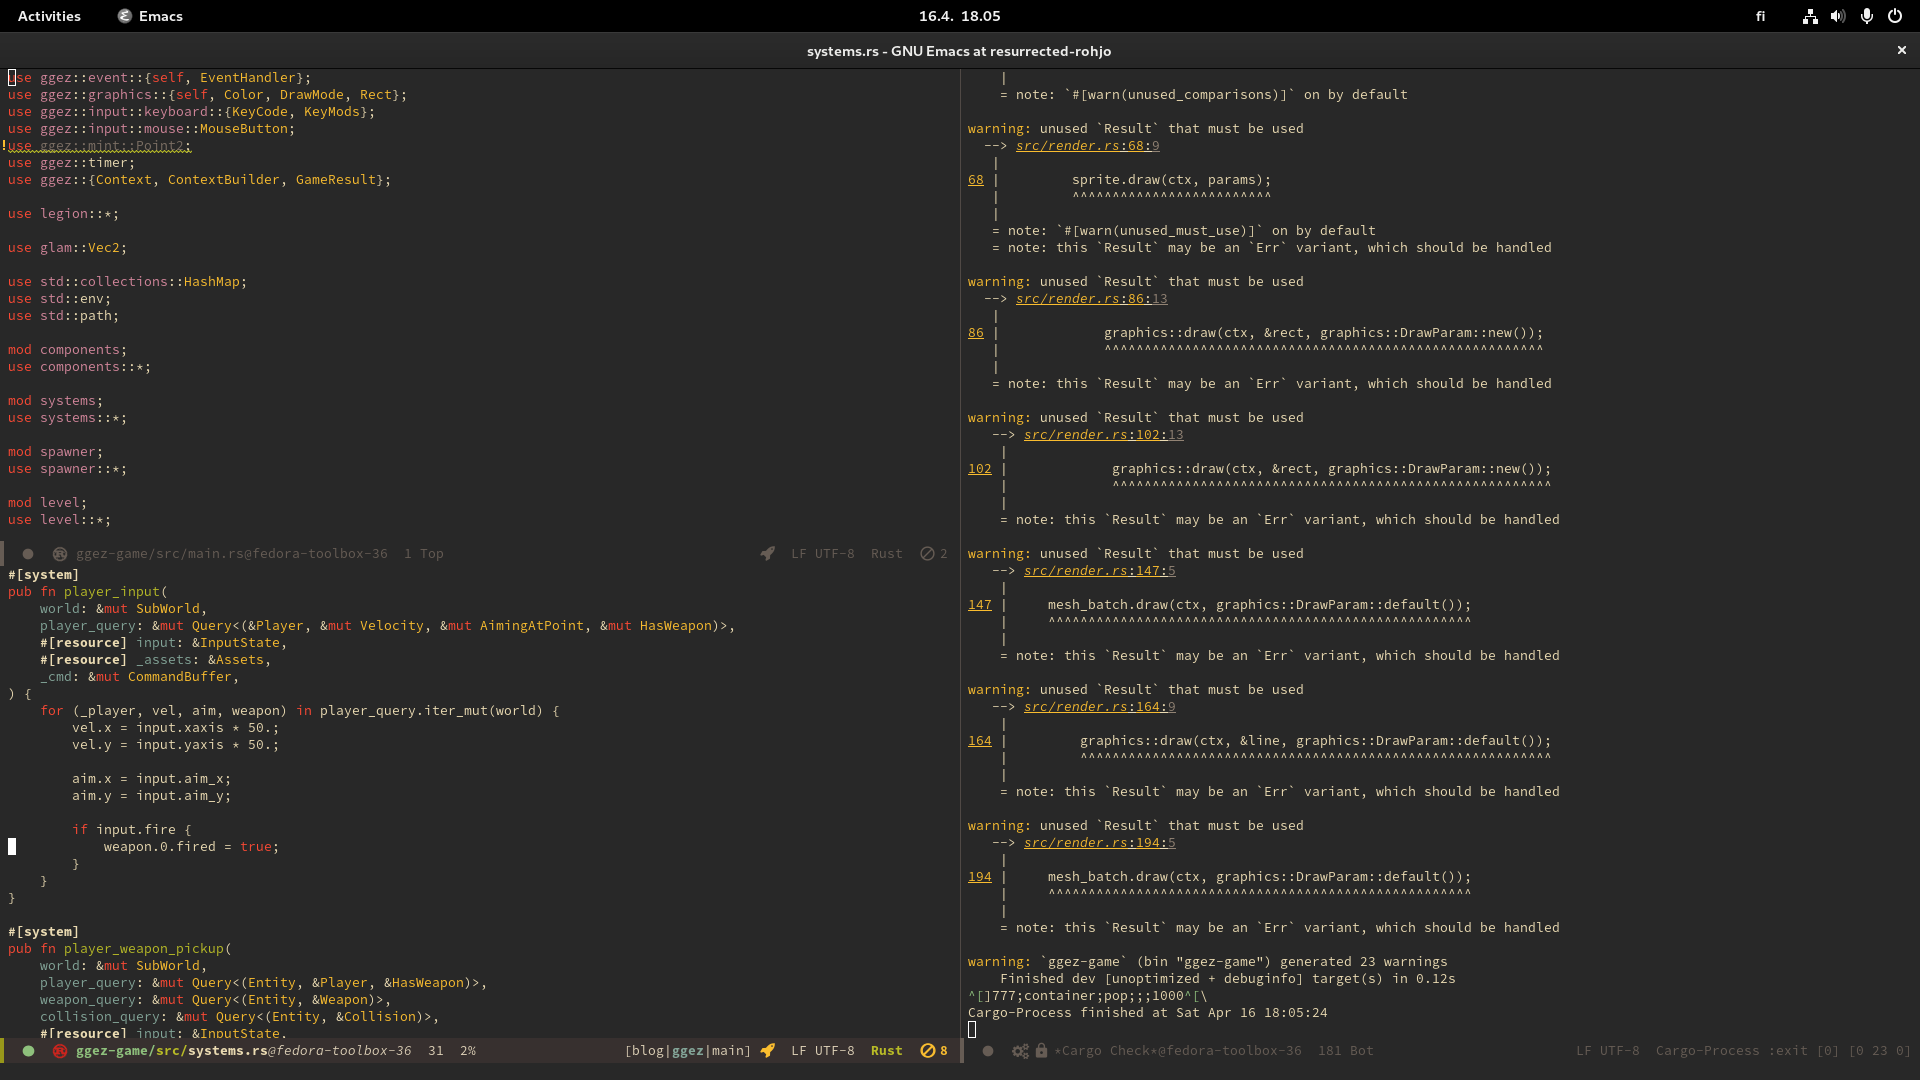The height and width of the screenshot is (1080, 1920).
Task: Click LF UTF-8 encoding in main.rs modeline
Action: [823, 554]
